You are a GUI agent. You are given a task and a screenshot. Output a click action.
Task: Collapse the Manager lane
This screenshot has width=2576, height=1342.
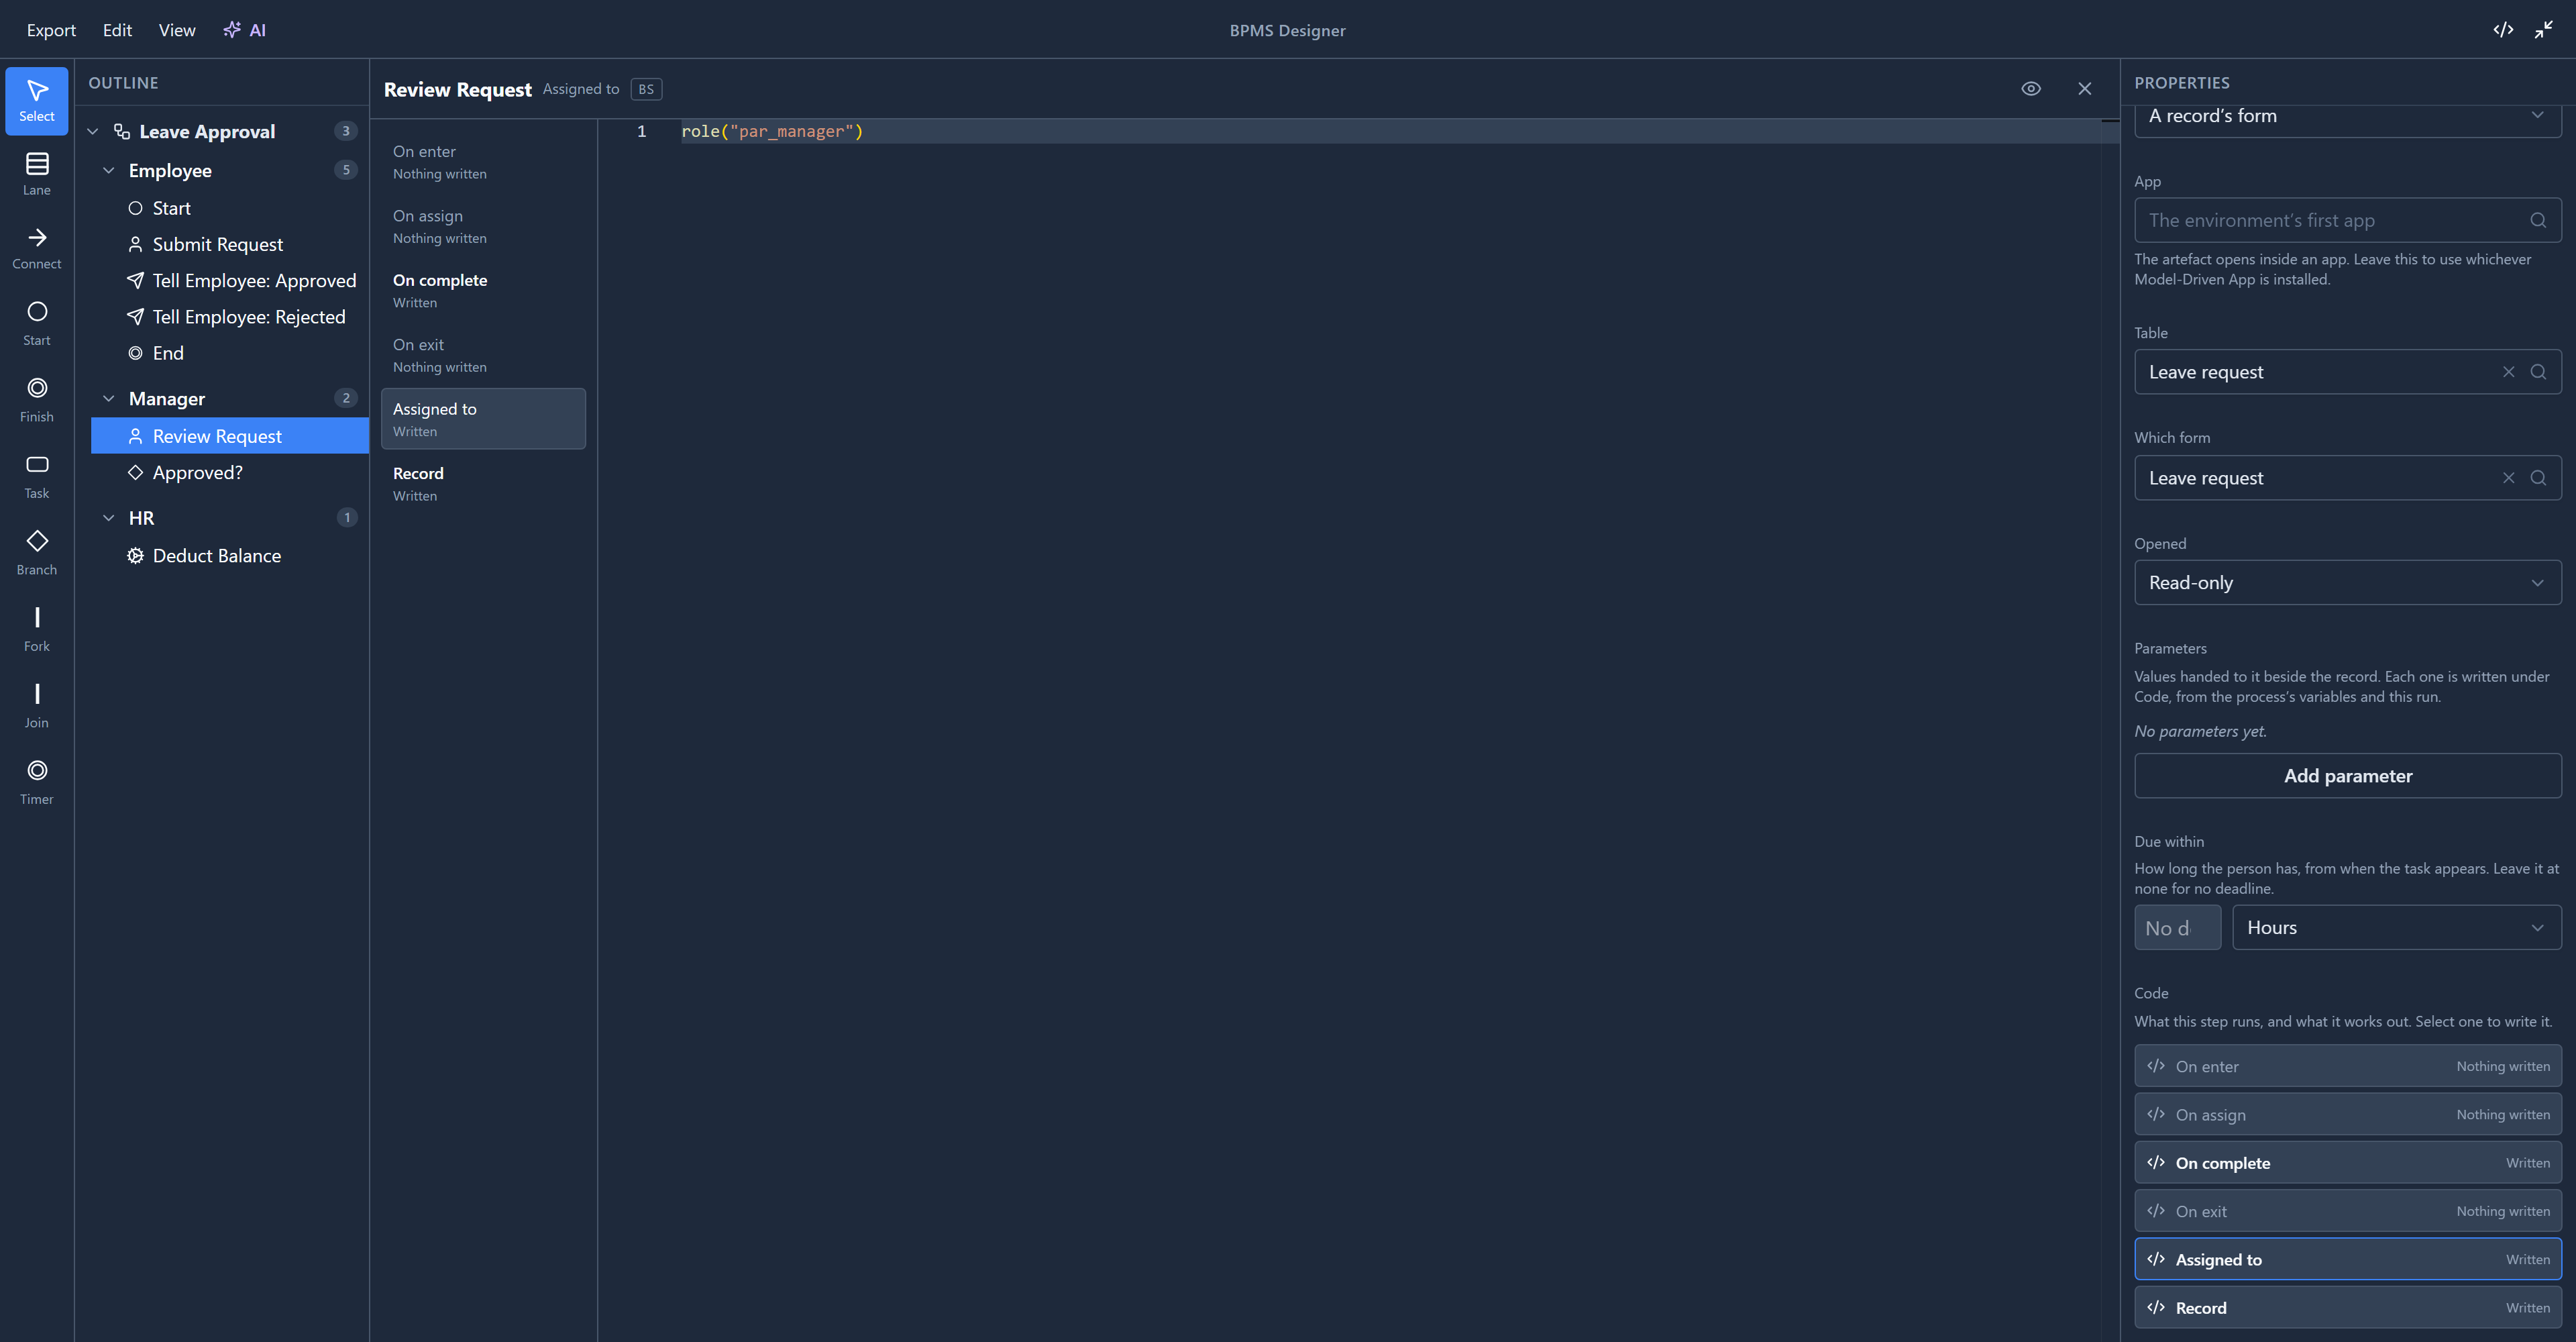(x=109, y=398)
